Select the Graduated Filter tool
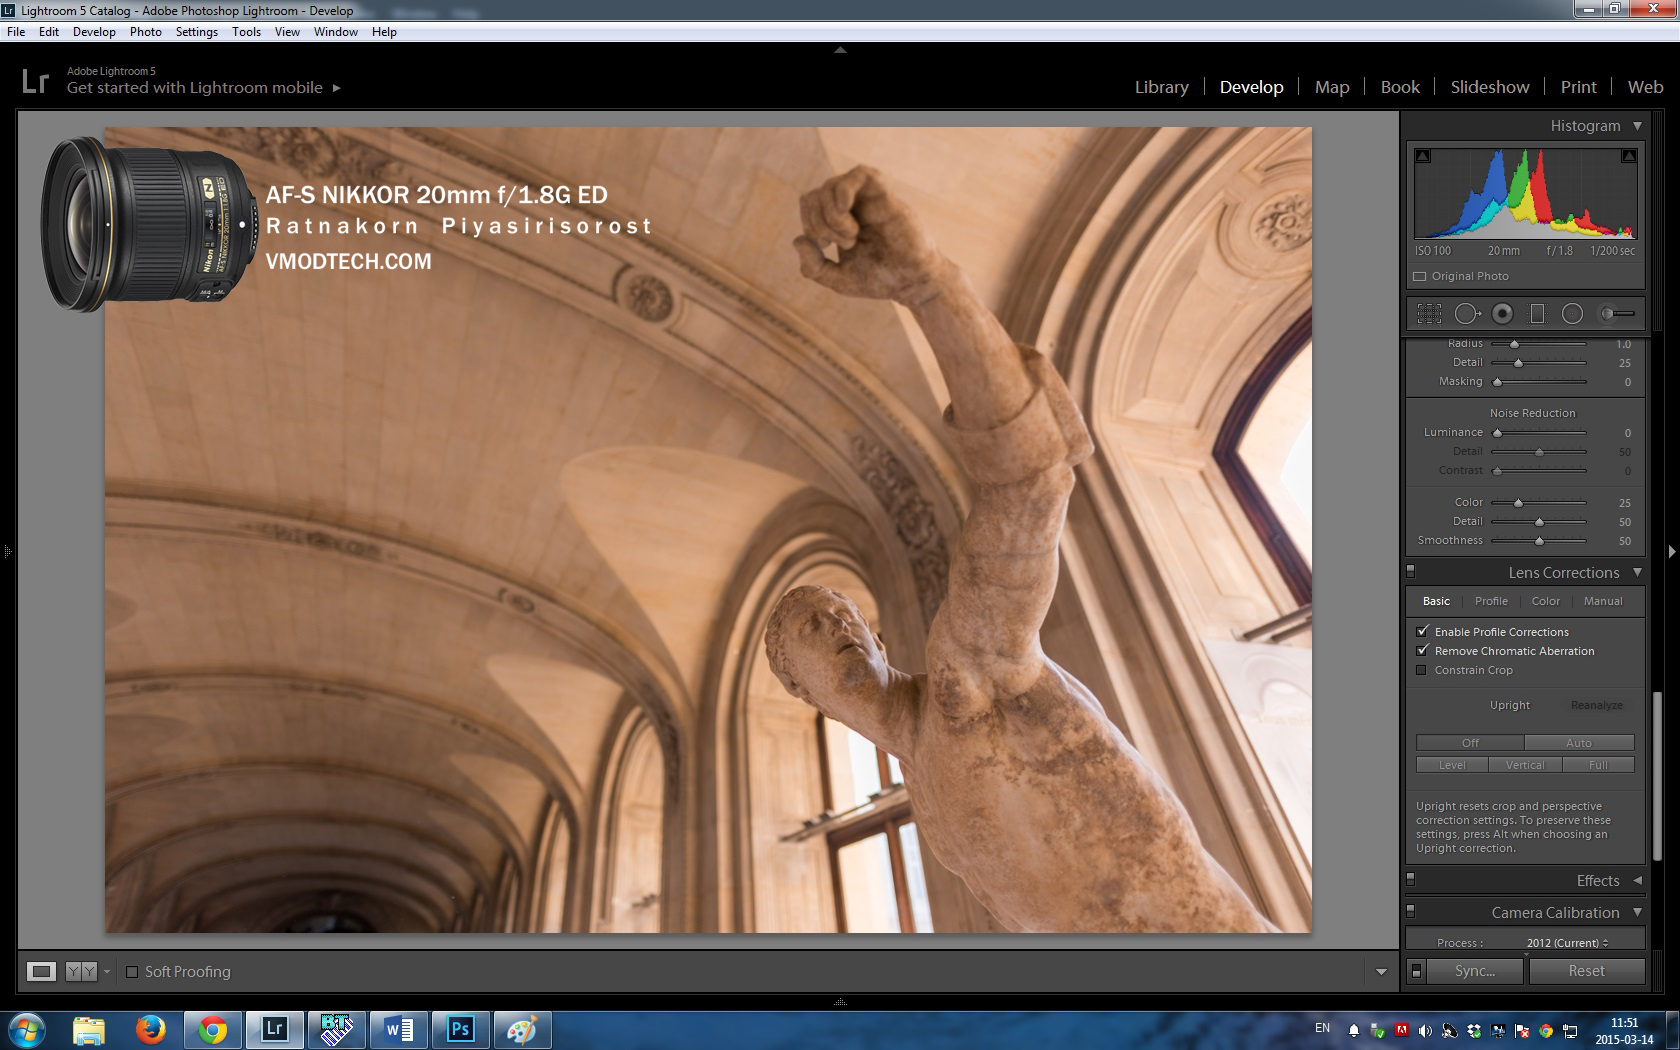Screen dimensions: 1680x1050 (1538, 314)
